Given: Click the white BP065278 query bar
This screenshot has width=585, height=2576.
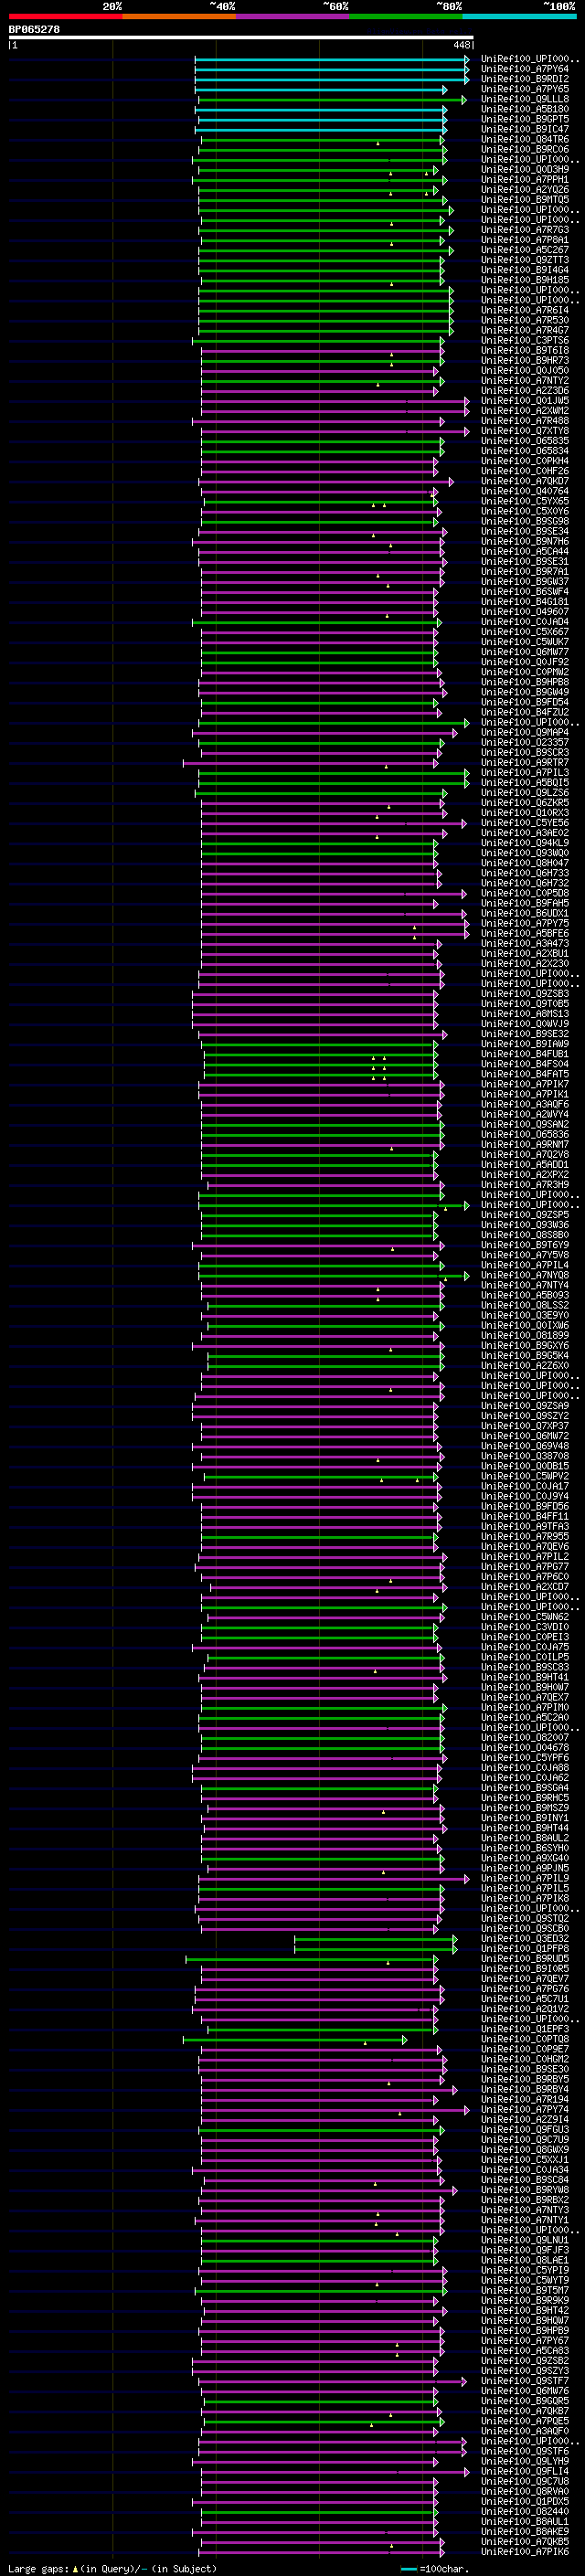Looking at the screenshot, I should pyautogui.click(x=241, y=37).
